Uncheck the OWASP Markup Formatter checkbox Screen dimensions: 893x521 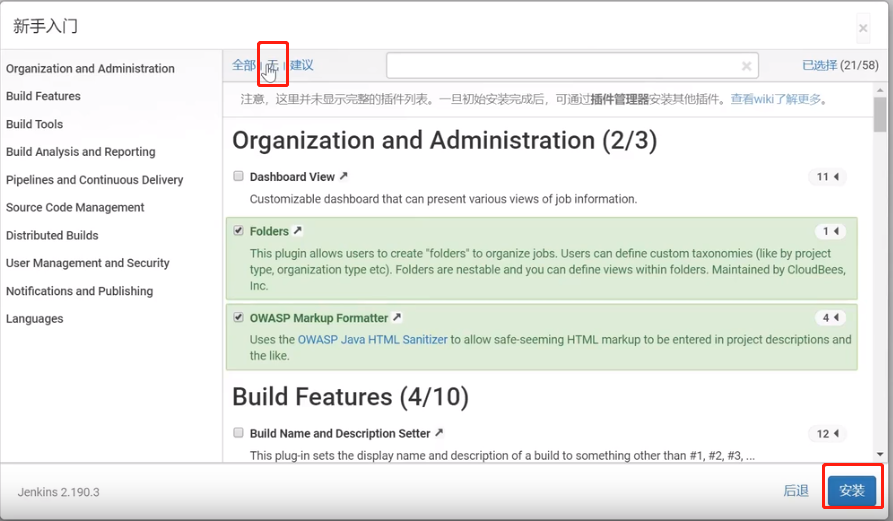(239, 317)
